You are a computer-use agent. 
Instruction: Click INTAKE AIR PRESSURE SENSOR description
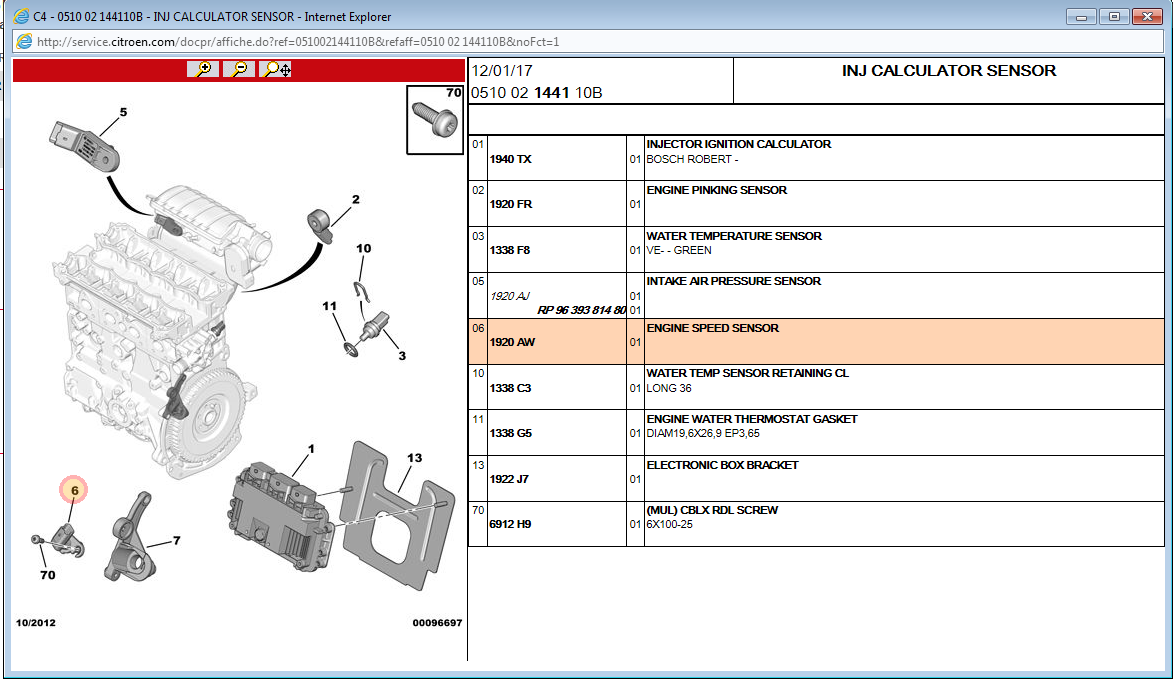tap(733, 281)
